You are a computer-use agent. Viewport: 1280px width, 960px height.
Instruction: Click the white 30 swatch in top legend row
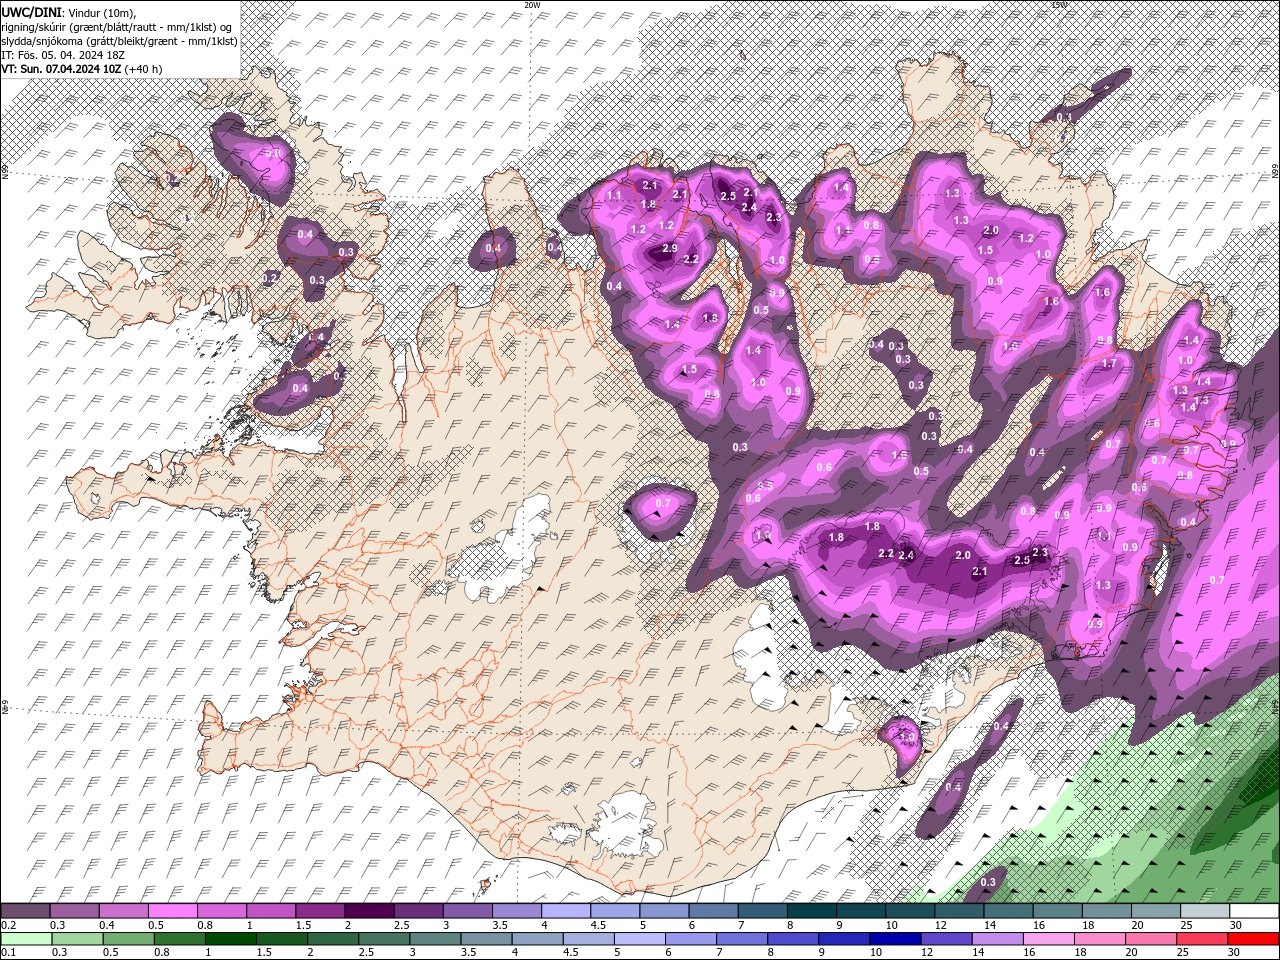coord(1254,911)
